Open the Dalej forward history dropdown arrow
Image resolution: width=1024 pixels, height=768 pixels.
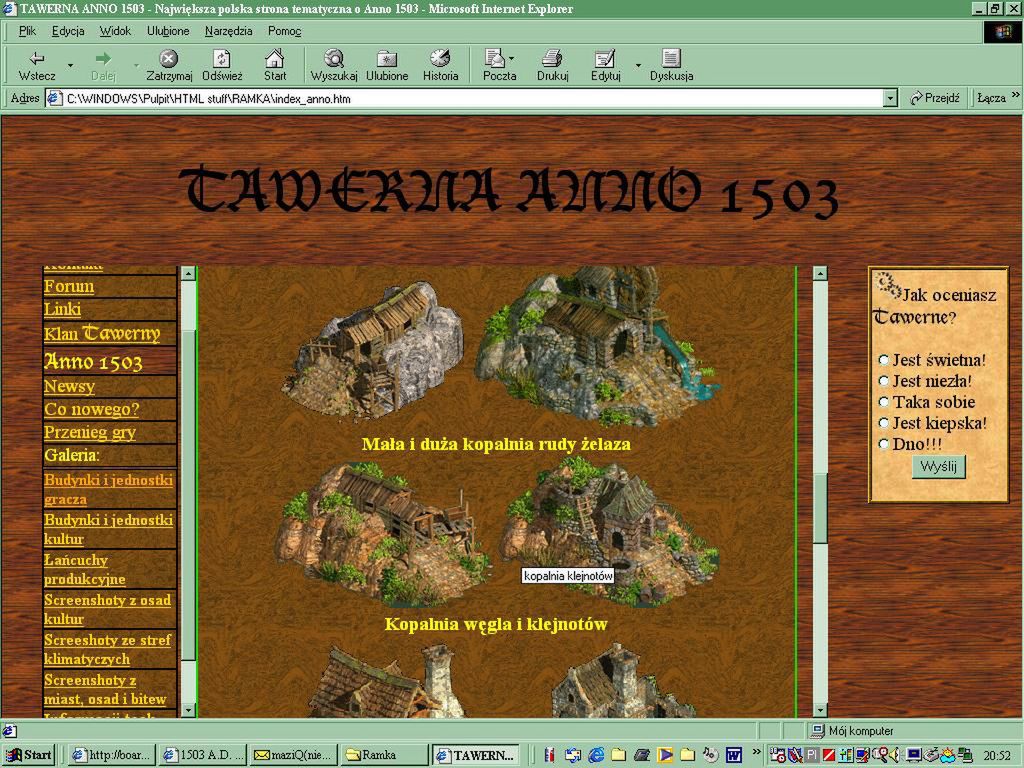(136, 65)
